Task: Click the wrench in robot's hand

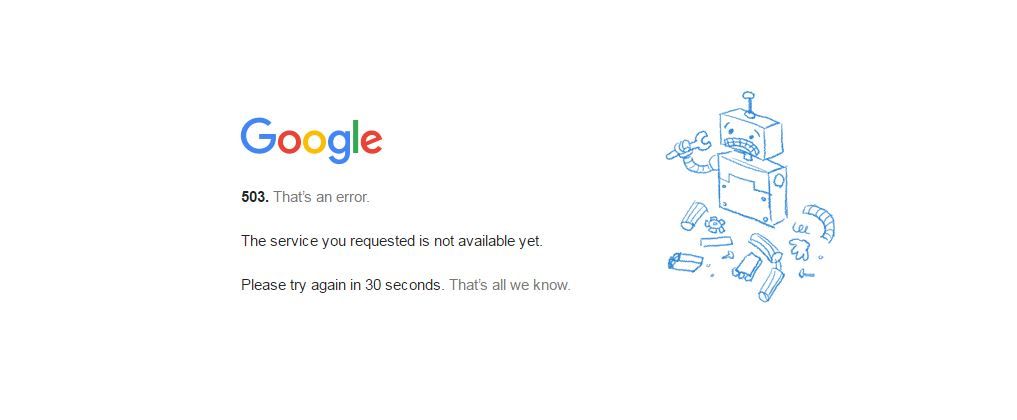Action: [689, 145]
